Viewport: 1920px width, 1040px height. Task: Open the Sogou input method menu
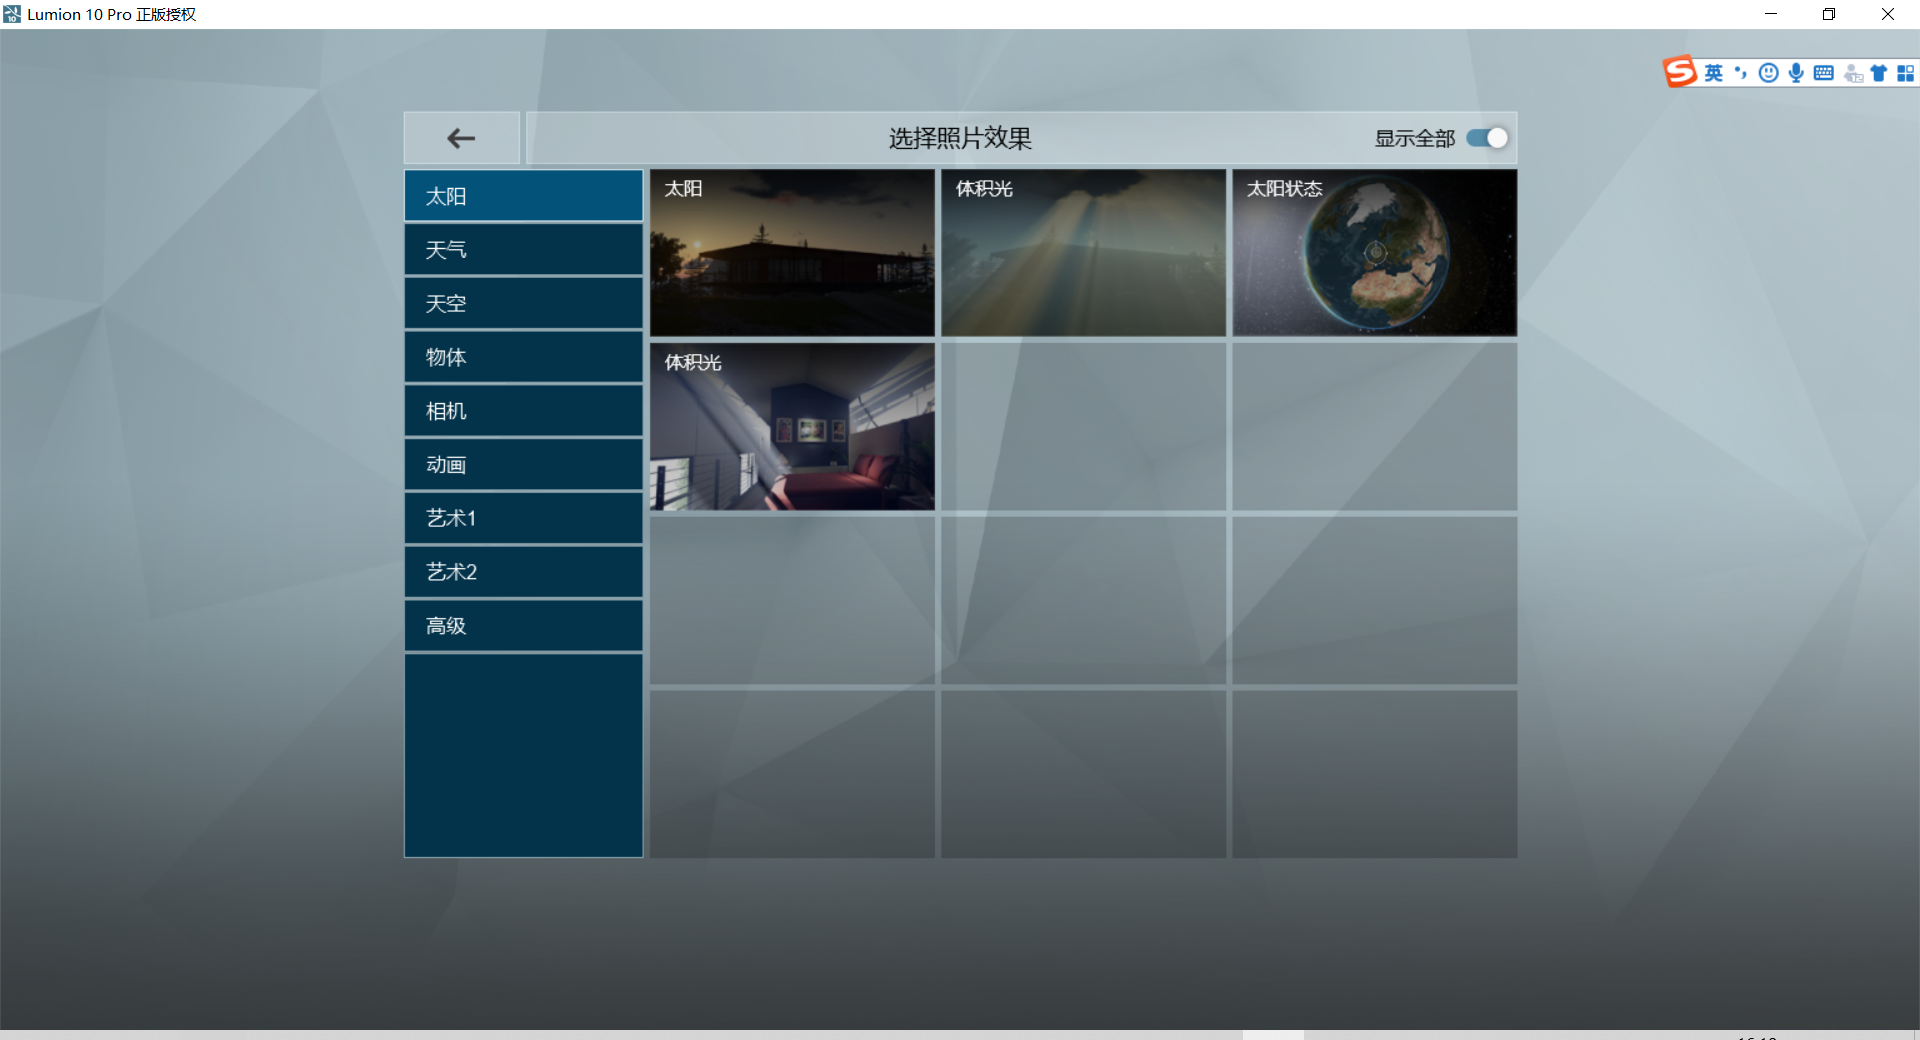pos(1680,71)
